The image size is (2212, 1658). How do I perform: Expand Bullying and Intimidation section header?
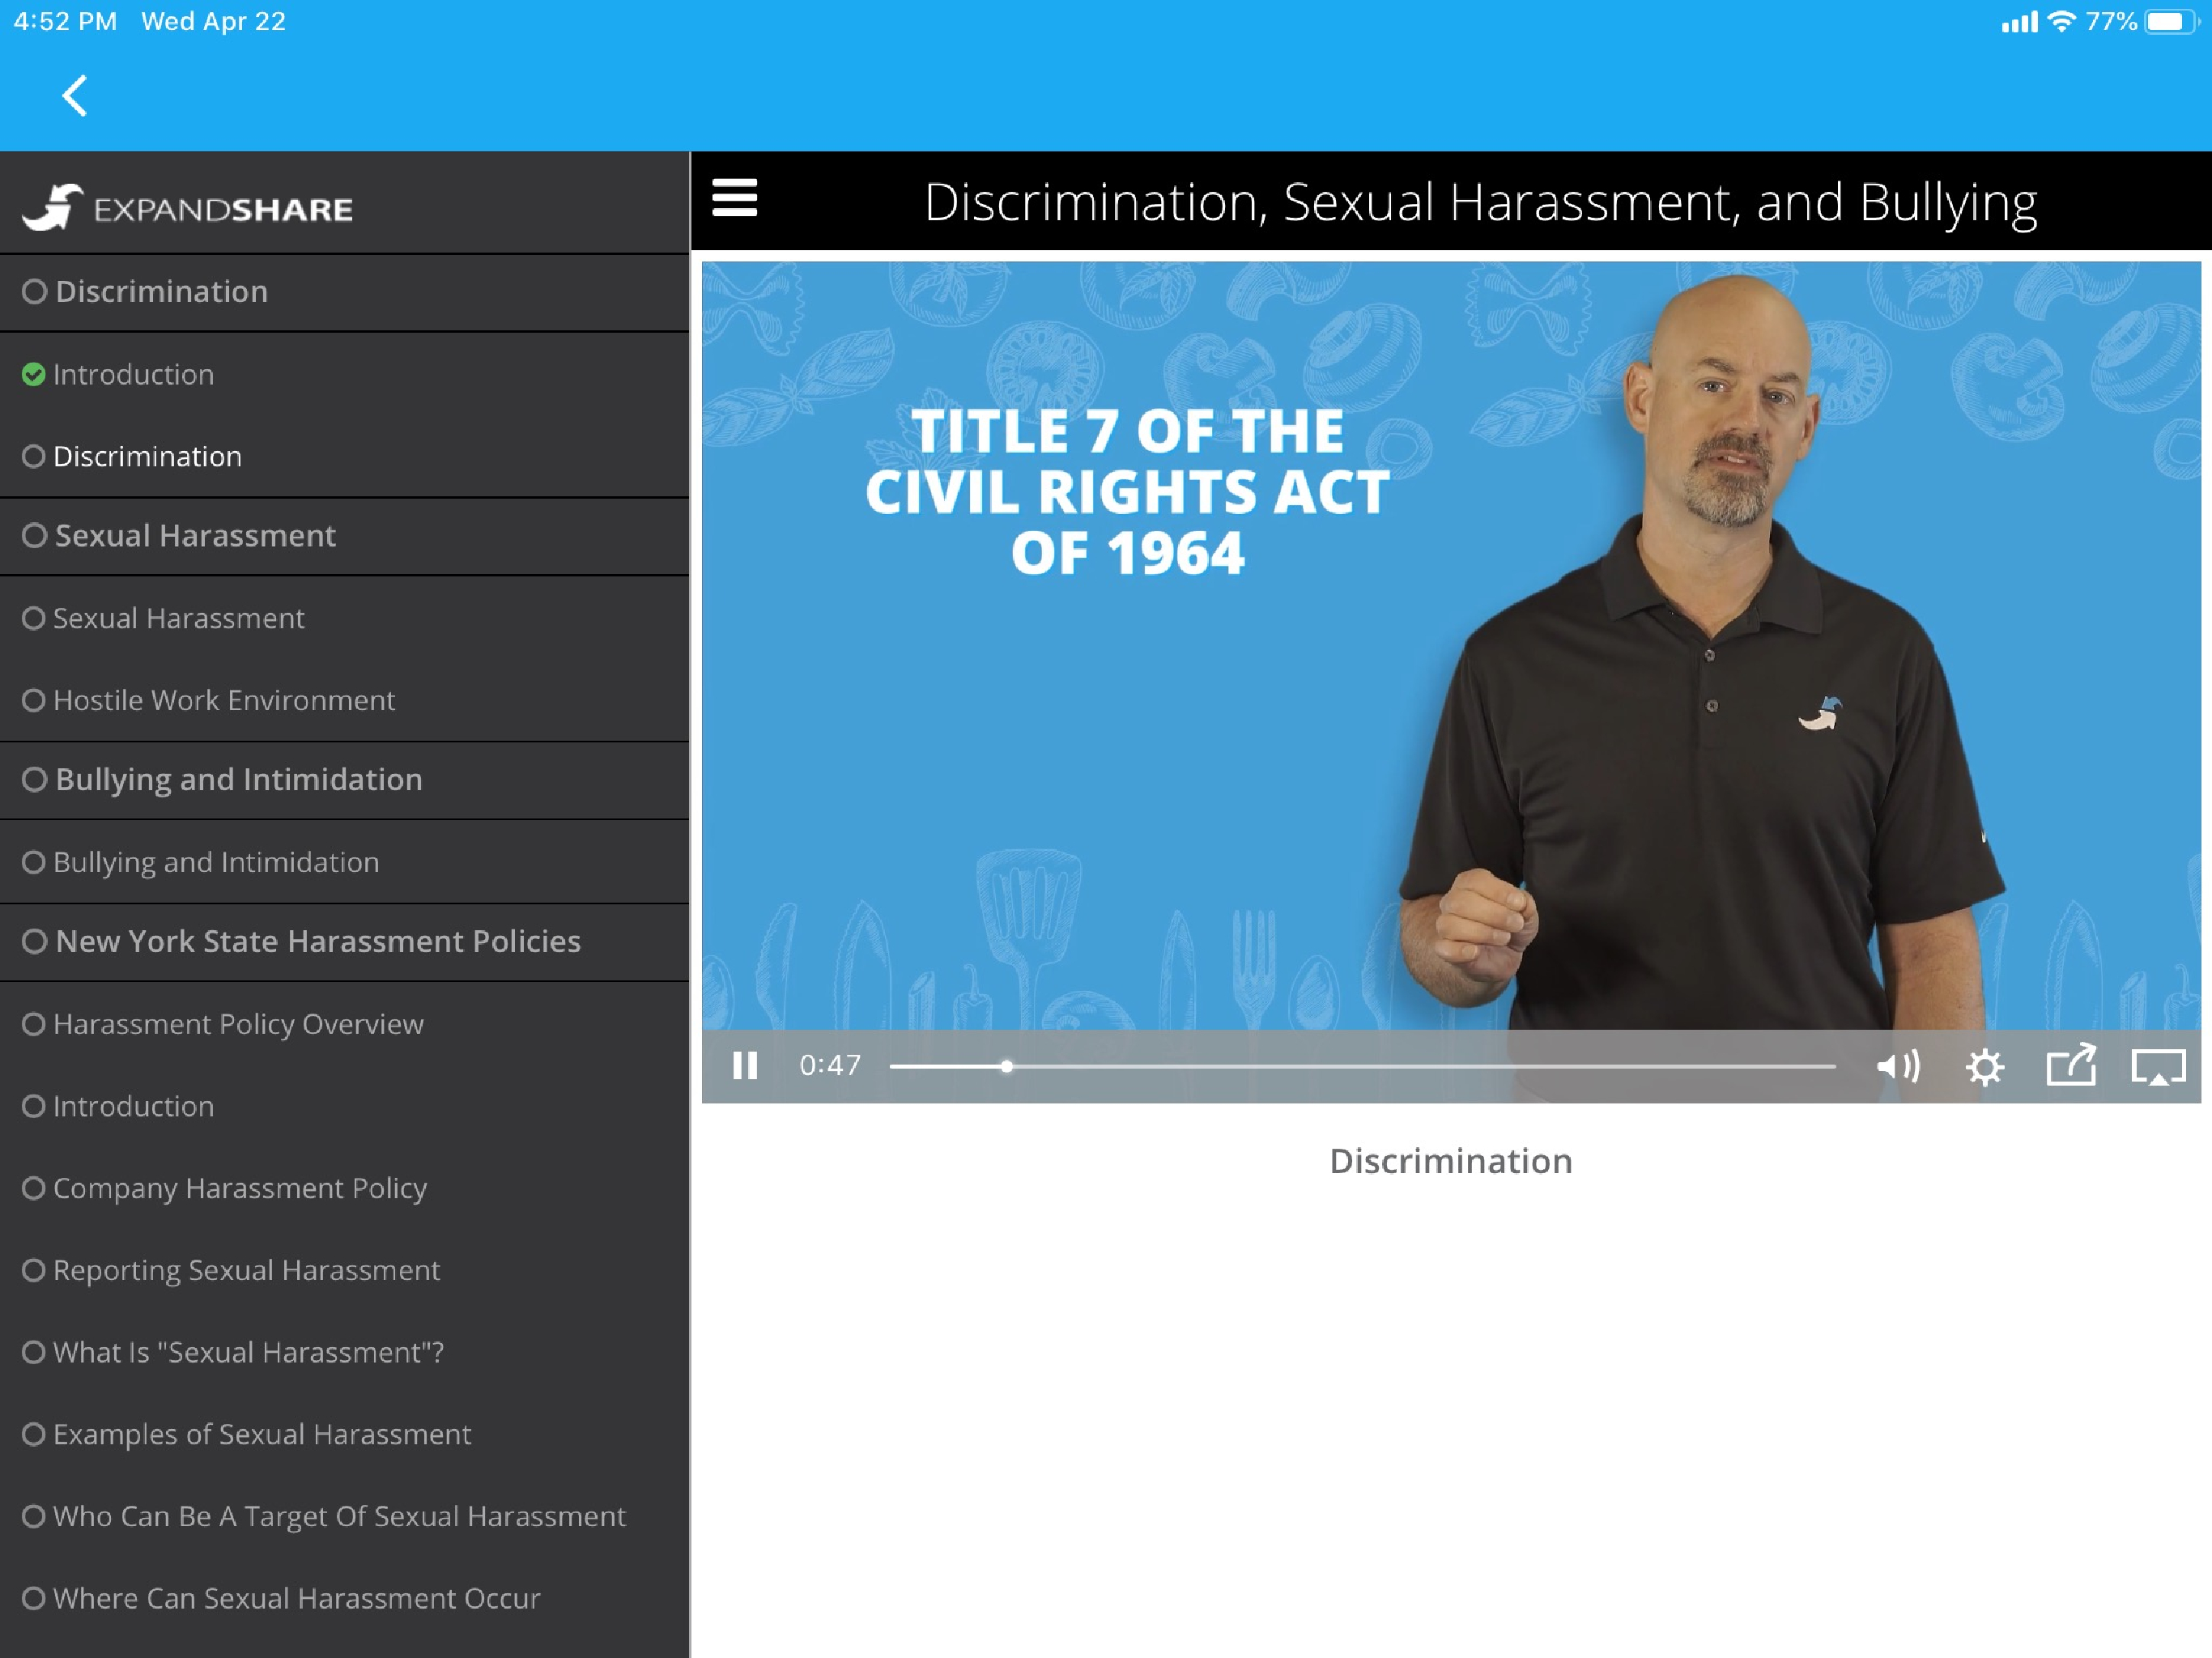coord(238,780)
